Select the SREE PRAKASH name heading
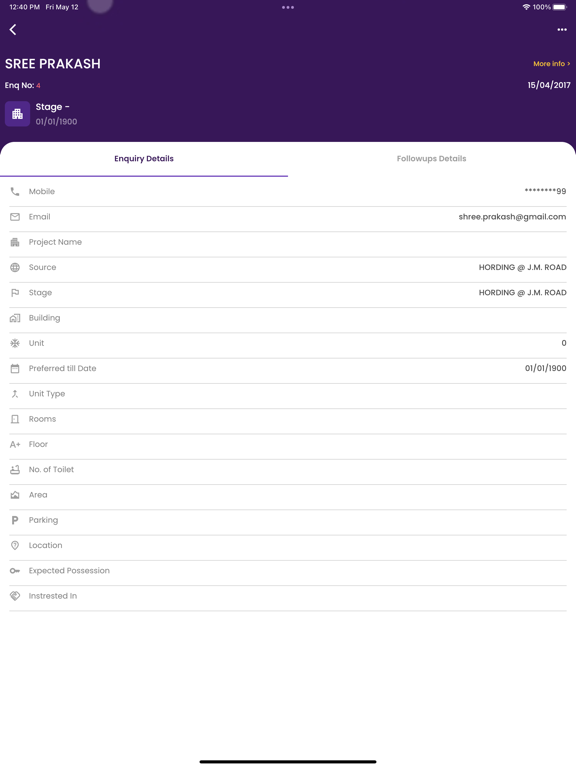 click(x=53, y=64)
